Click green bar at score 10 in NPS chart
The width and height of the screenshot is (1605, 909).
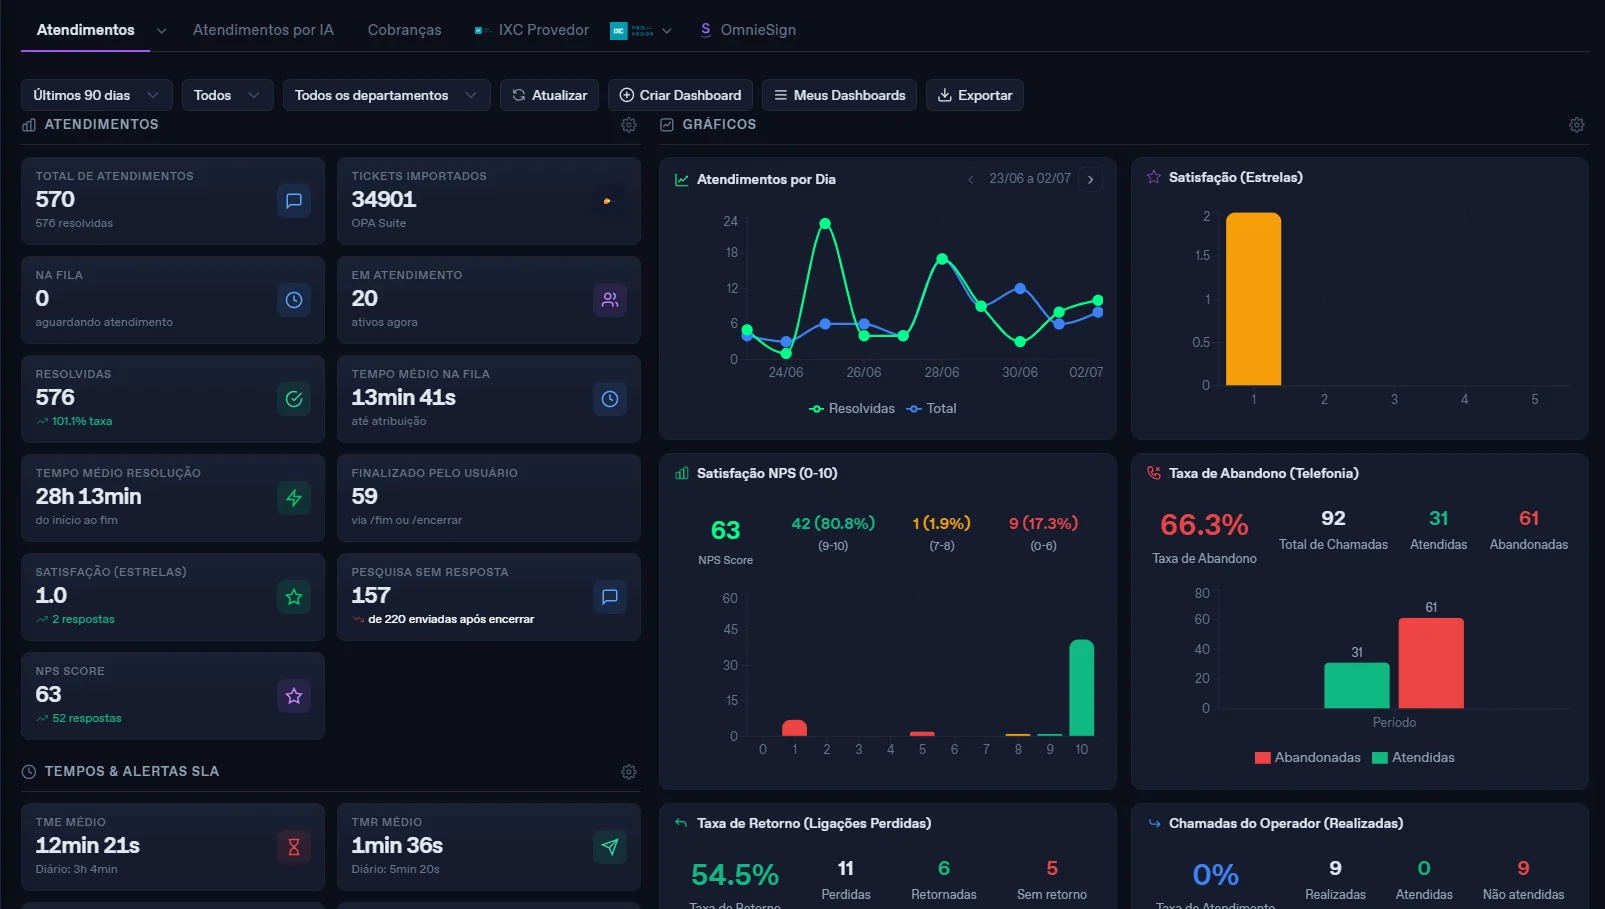[1082, 688]
